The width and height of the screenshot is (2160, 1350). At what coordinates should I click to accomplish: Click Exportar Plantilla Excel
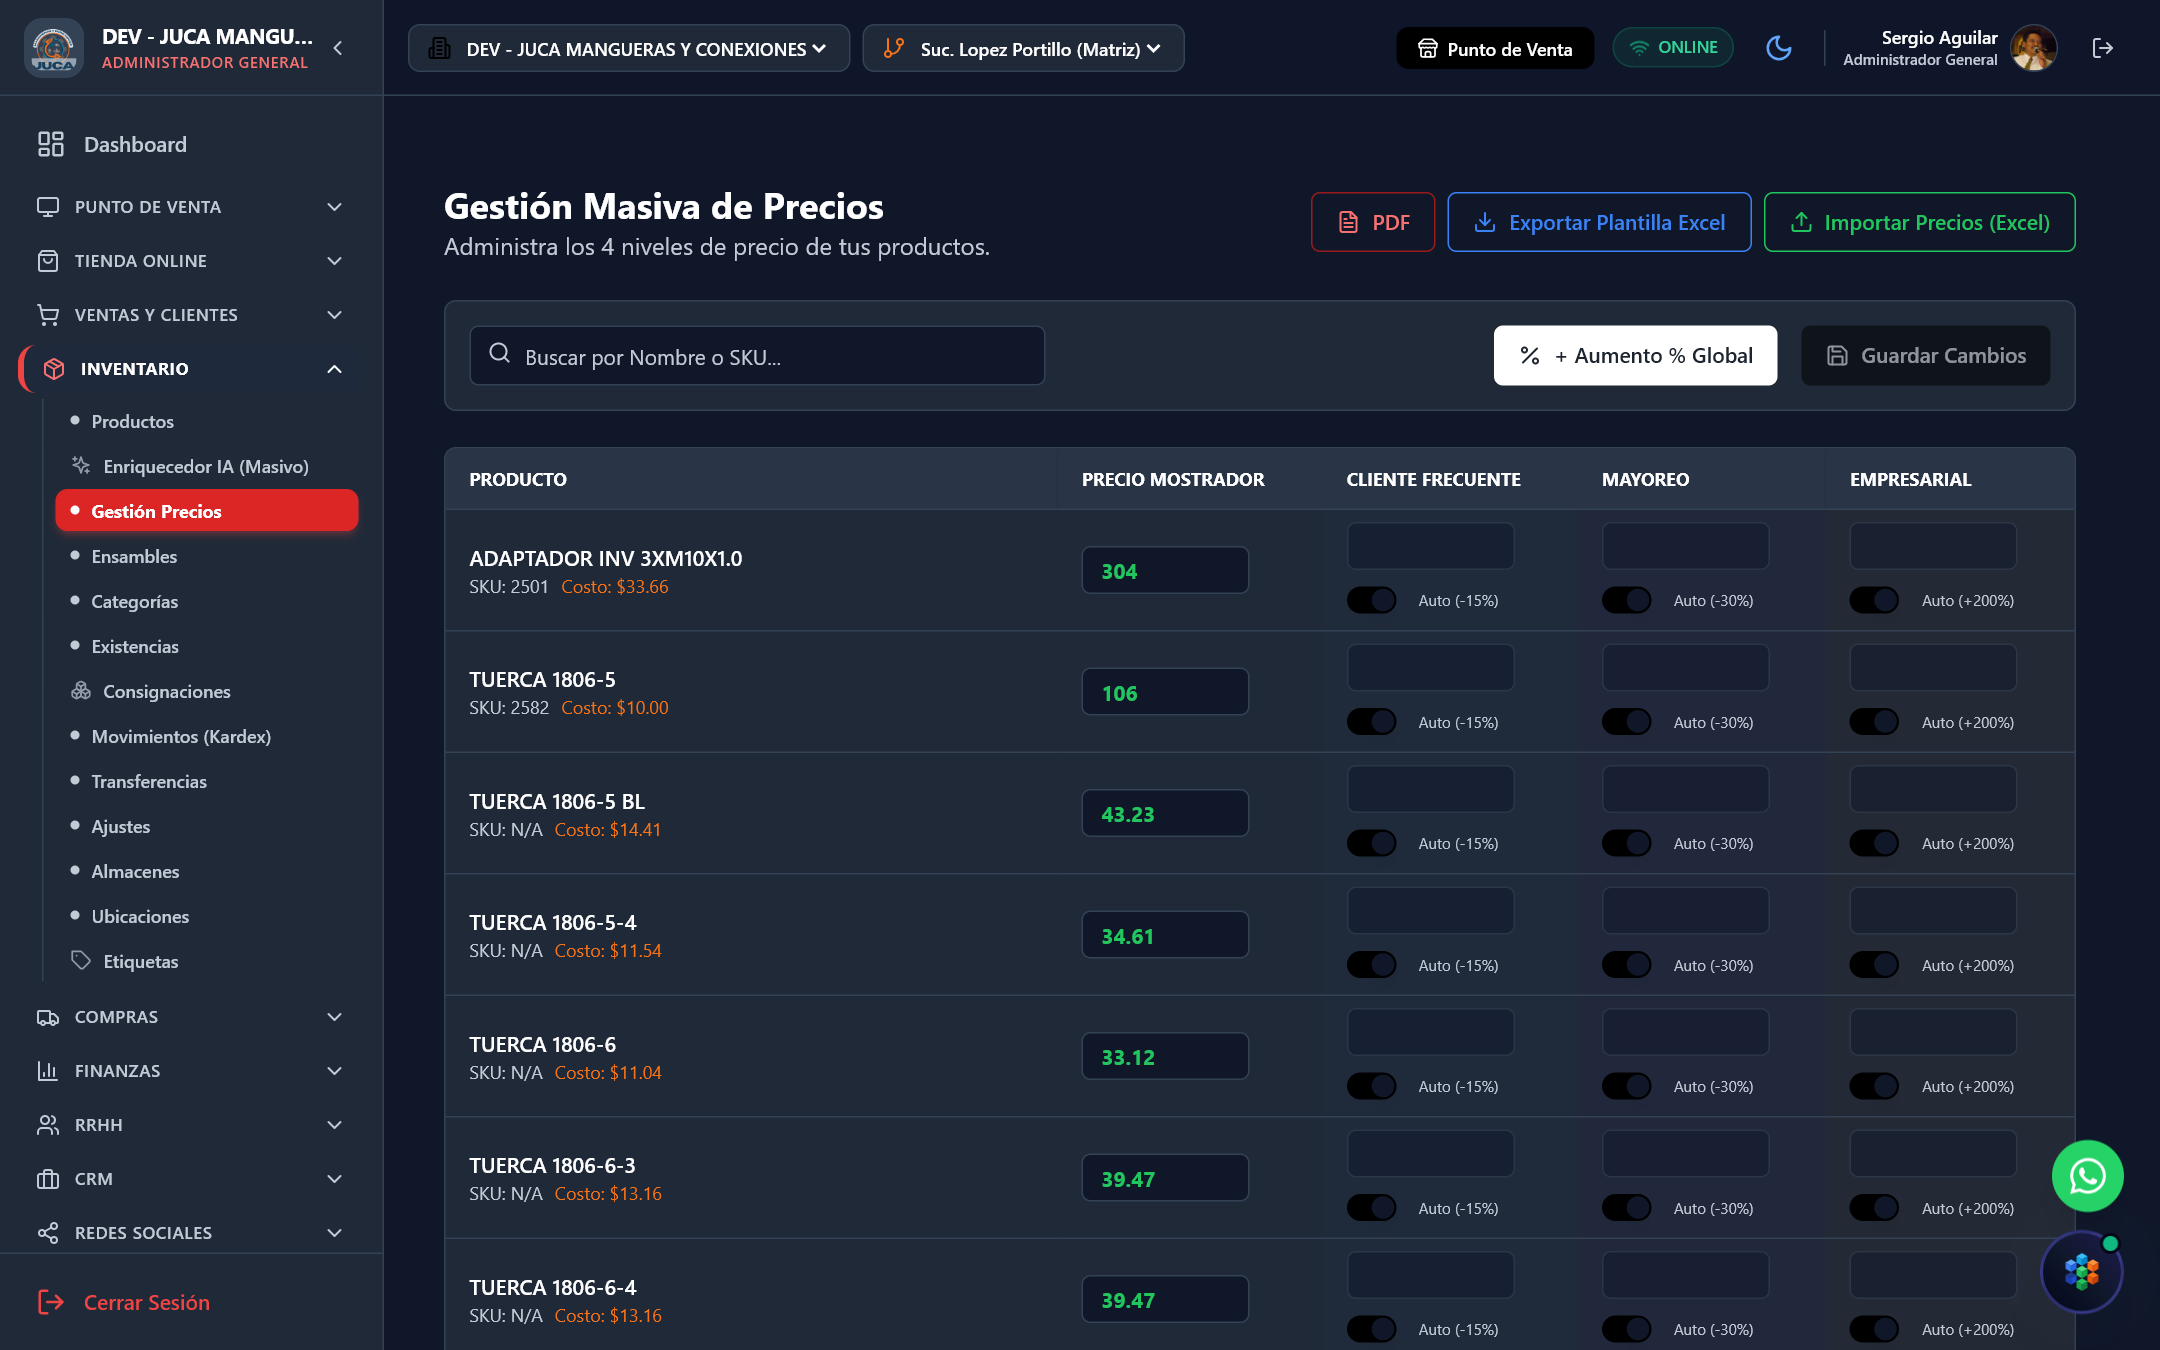pos(1599,222)
